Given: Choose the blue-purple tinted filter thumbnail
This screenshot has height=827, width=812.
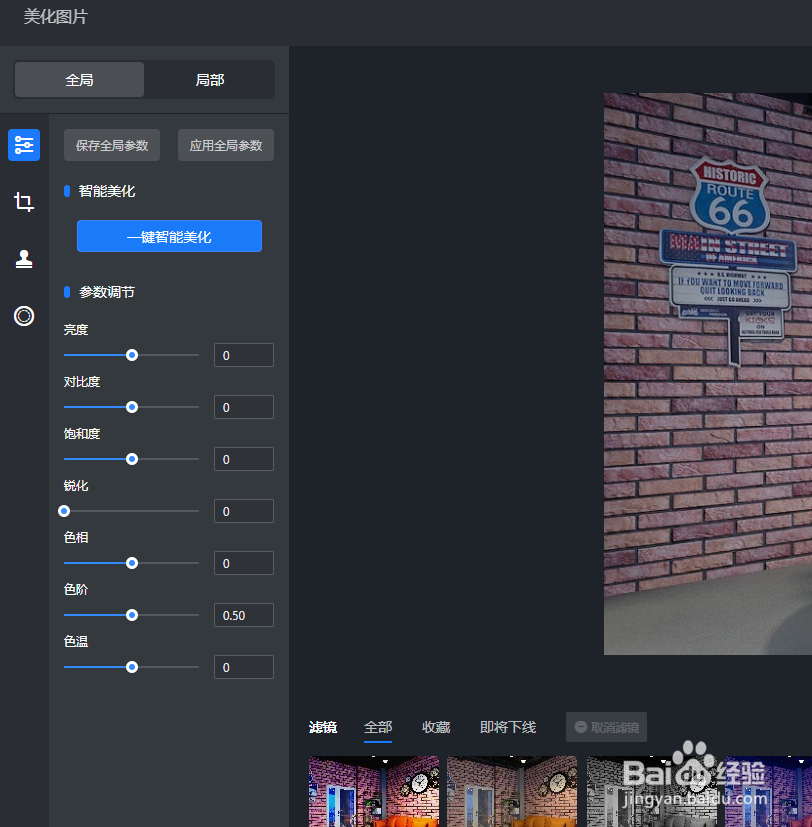Looking at the screenshot, I should (769, 791).
